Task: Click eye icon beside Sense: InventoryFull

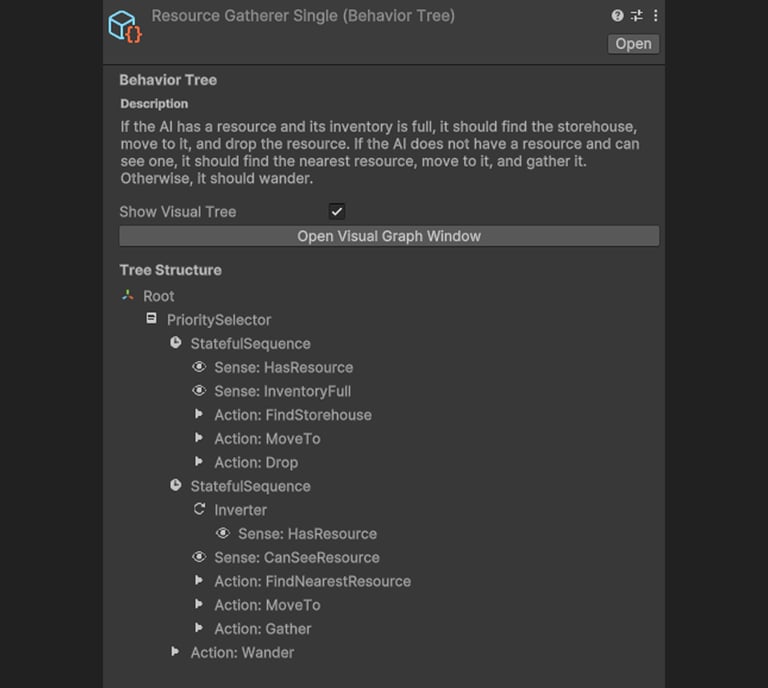Action: coord(199,391)
